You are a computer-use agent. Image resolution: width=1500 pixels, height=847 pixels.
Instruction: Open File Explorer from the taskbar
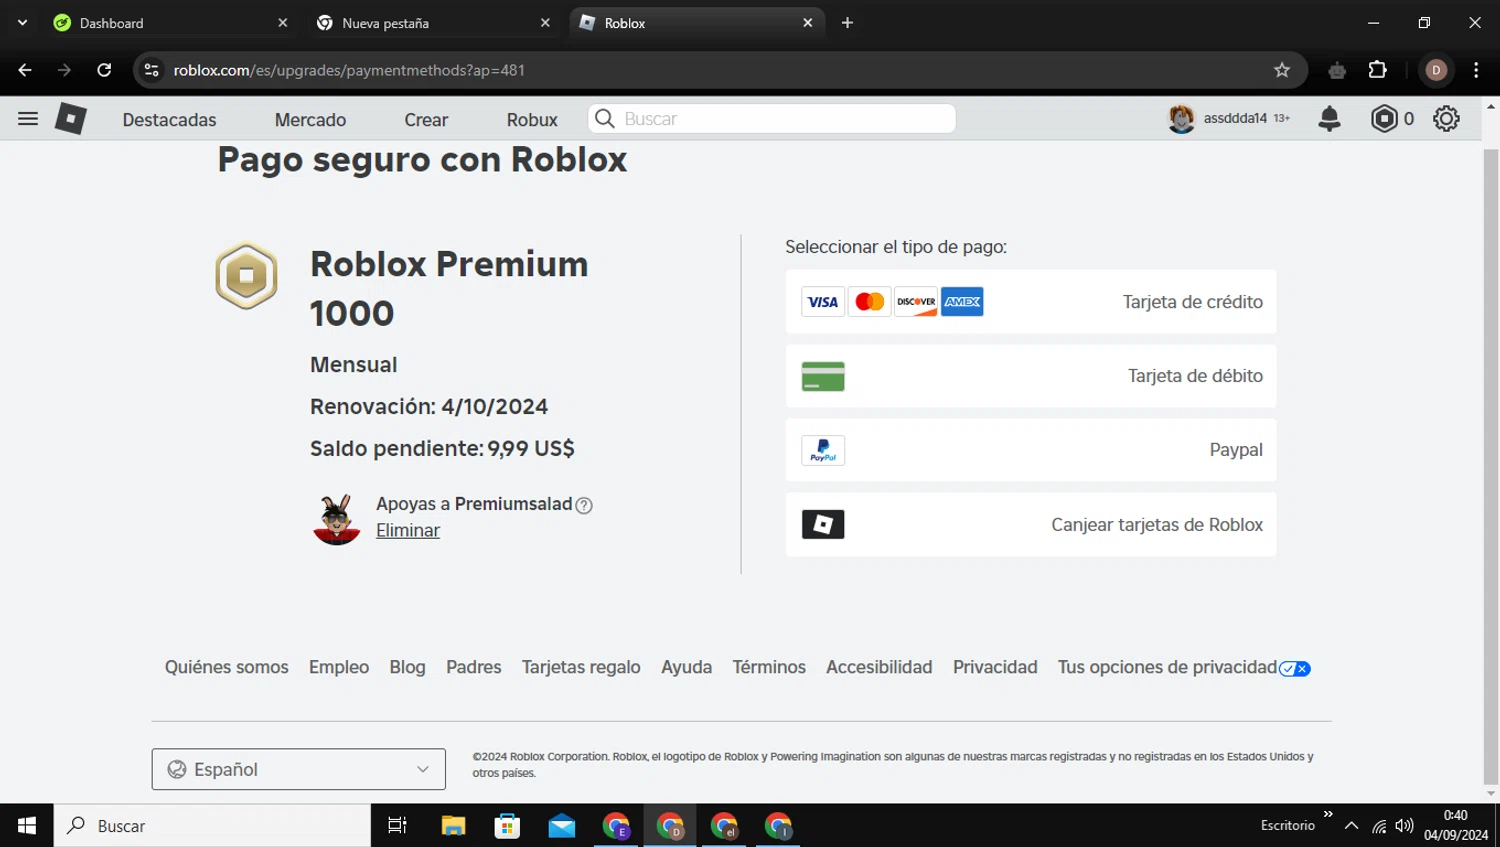453,826
